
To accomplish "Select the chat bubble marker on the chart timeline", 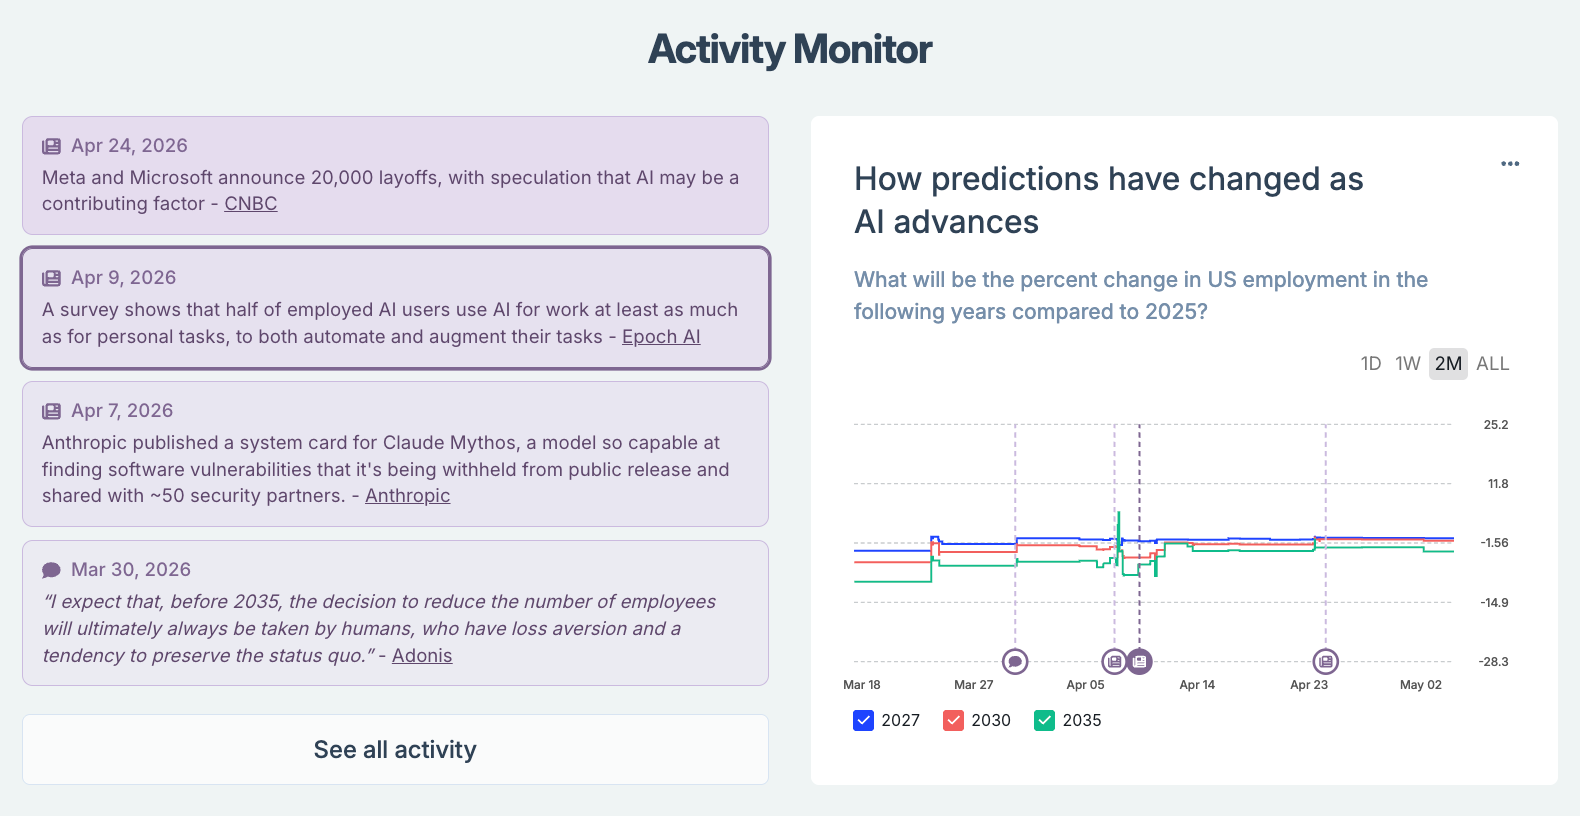I will point(1015,661).
